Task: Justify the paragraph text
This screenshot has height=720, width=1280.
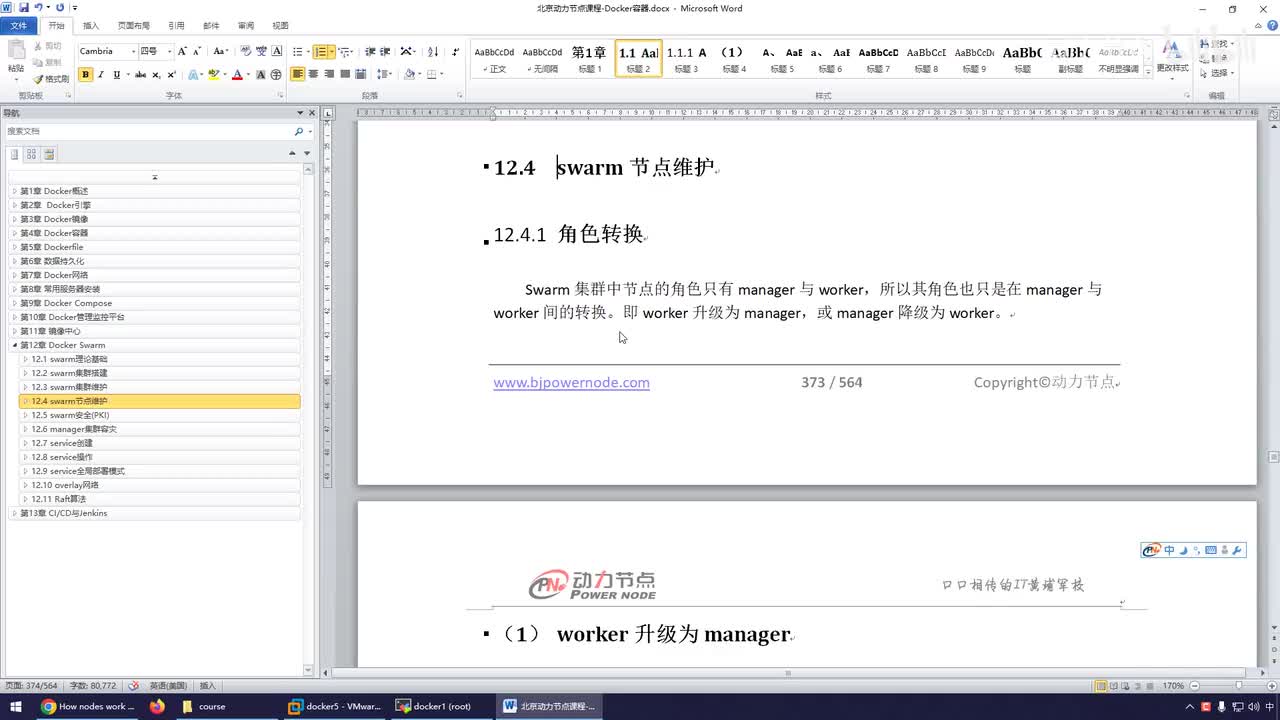Action: 345,75
